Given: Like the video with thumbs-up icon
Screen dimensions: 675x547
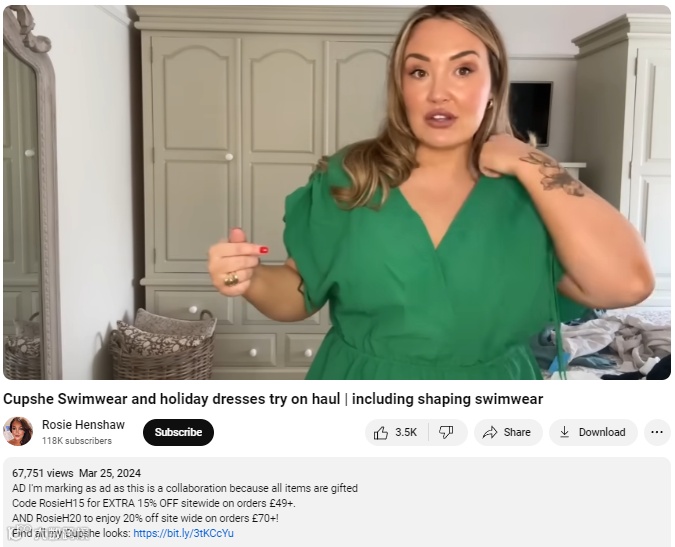Looking at the screenshot, I should 381,432.
